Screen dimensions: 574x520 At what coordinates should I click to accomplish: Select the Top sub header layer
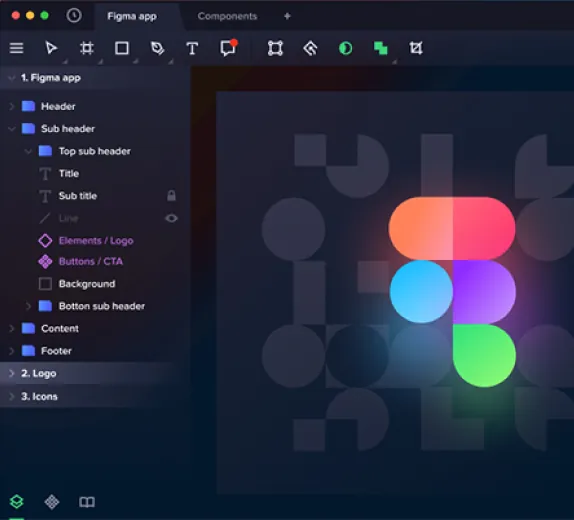click(x=95, y=151)
